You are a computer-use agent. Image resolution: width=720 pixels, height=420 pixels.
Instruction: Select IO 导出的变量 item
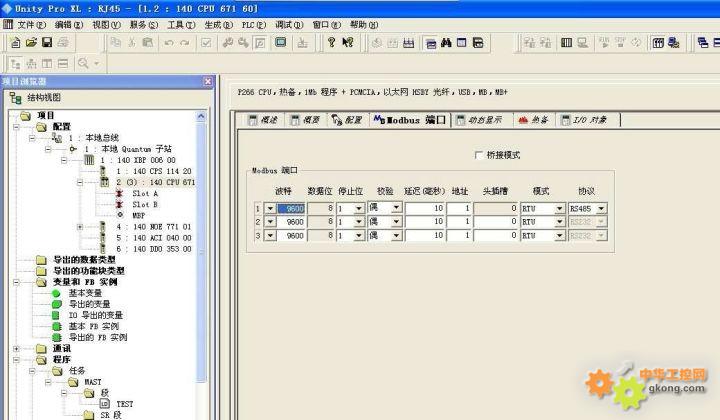[x=96, y=315]
